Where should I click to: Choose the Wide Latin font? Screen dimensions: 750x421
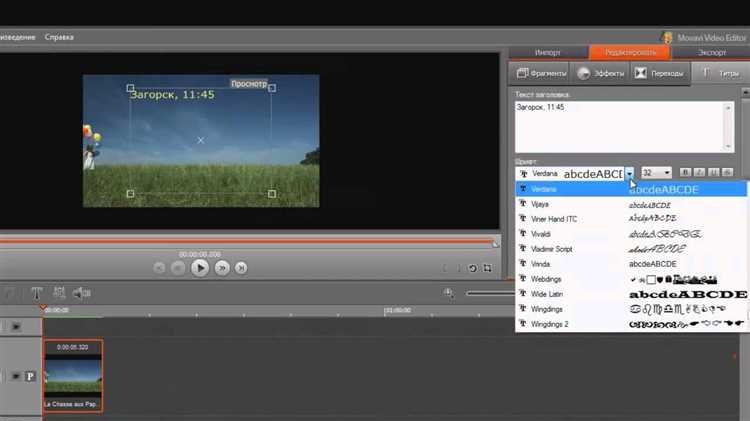(631, 294)
